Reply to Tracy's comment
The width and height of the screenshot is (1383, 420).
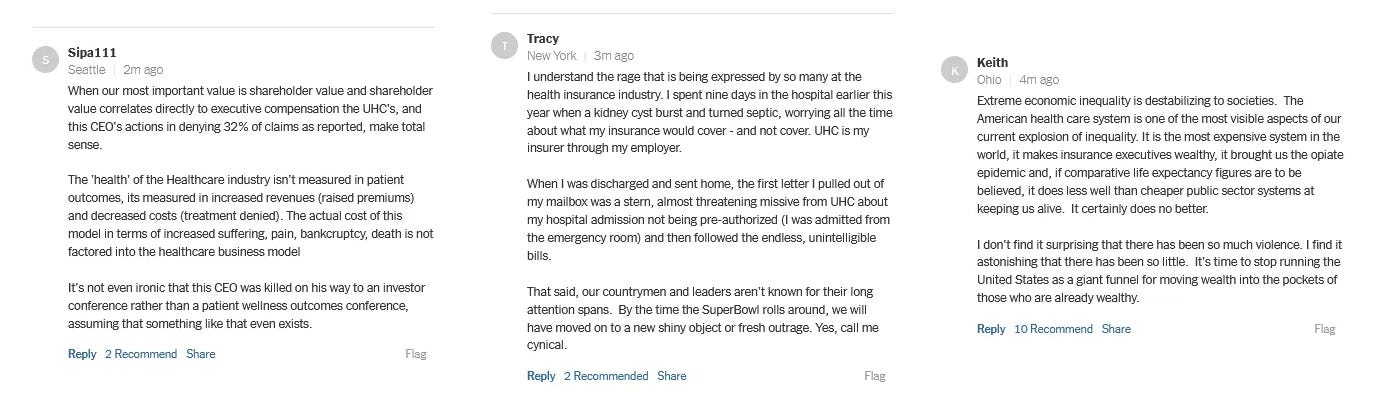(541, 376)
